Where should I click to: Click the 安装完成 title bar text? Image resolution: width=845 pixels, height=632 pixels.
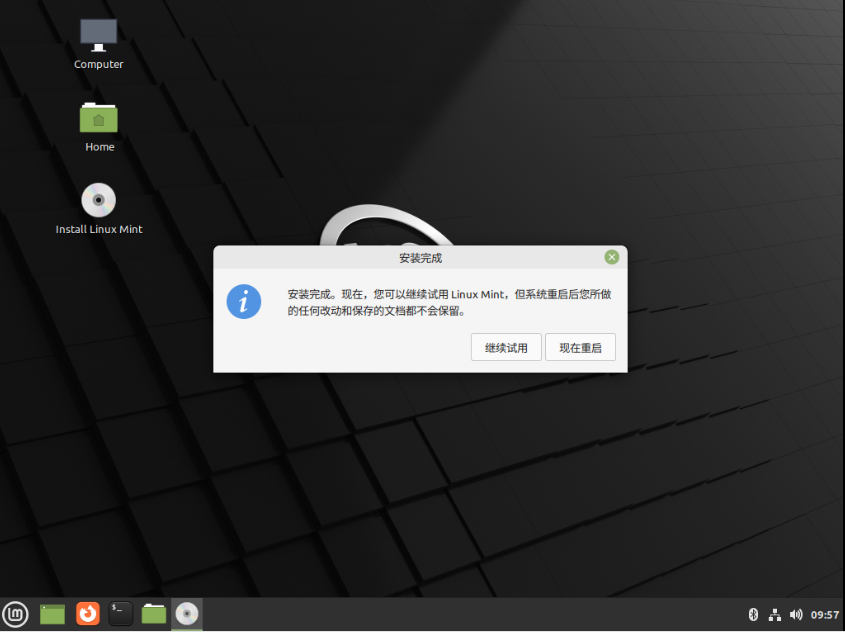tap(420, 258)
